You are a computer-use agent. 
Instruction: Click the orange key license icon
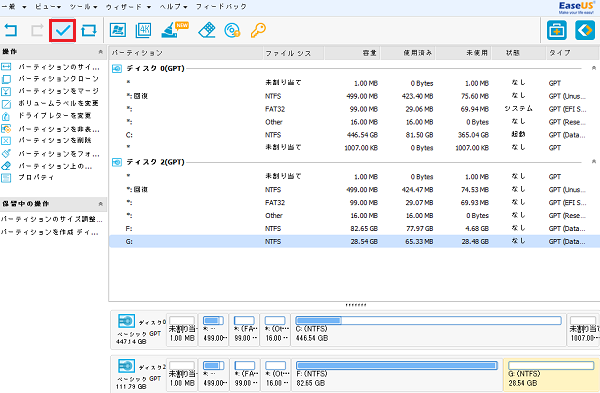[258, 30]
